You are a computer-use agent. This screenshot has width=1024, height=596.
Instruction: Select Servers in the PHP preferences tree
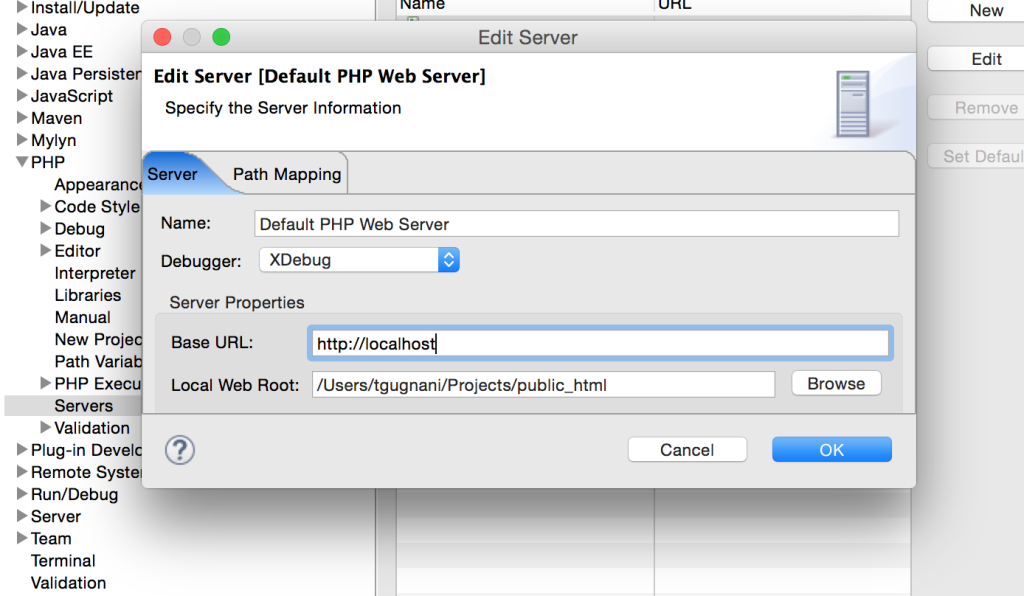tap(84, 406)
